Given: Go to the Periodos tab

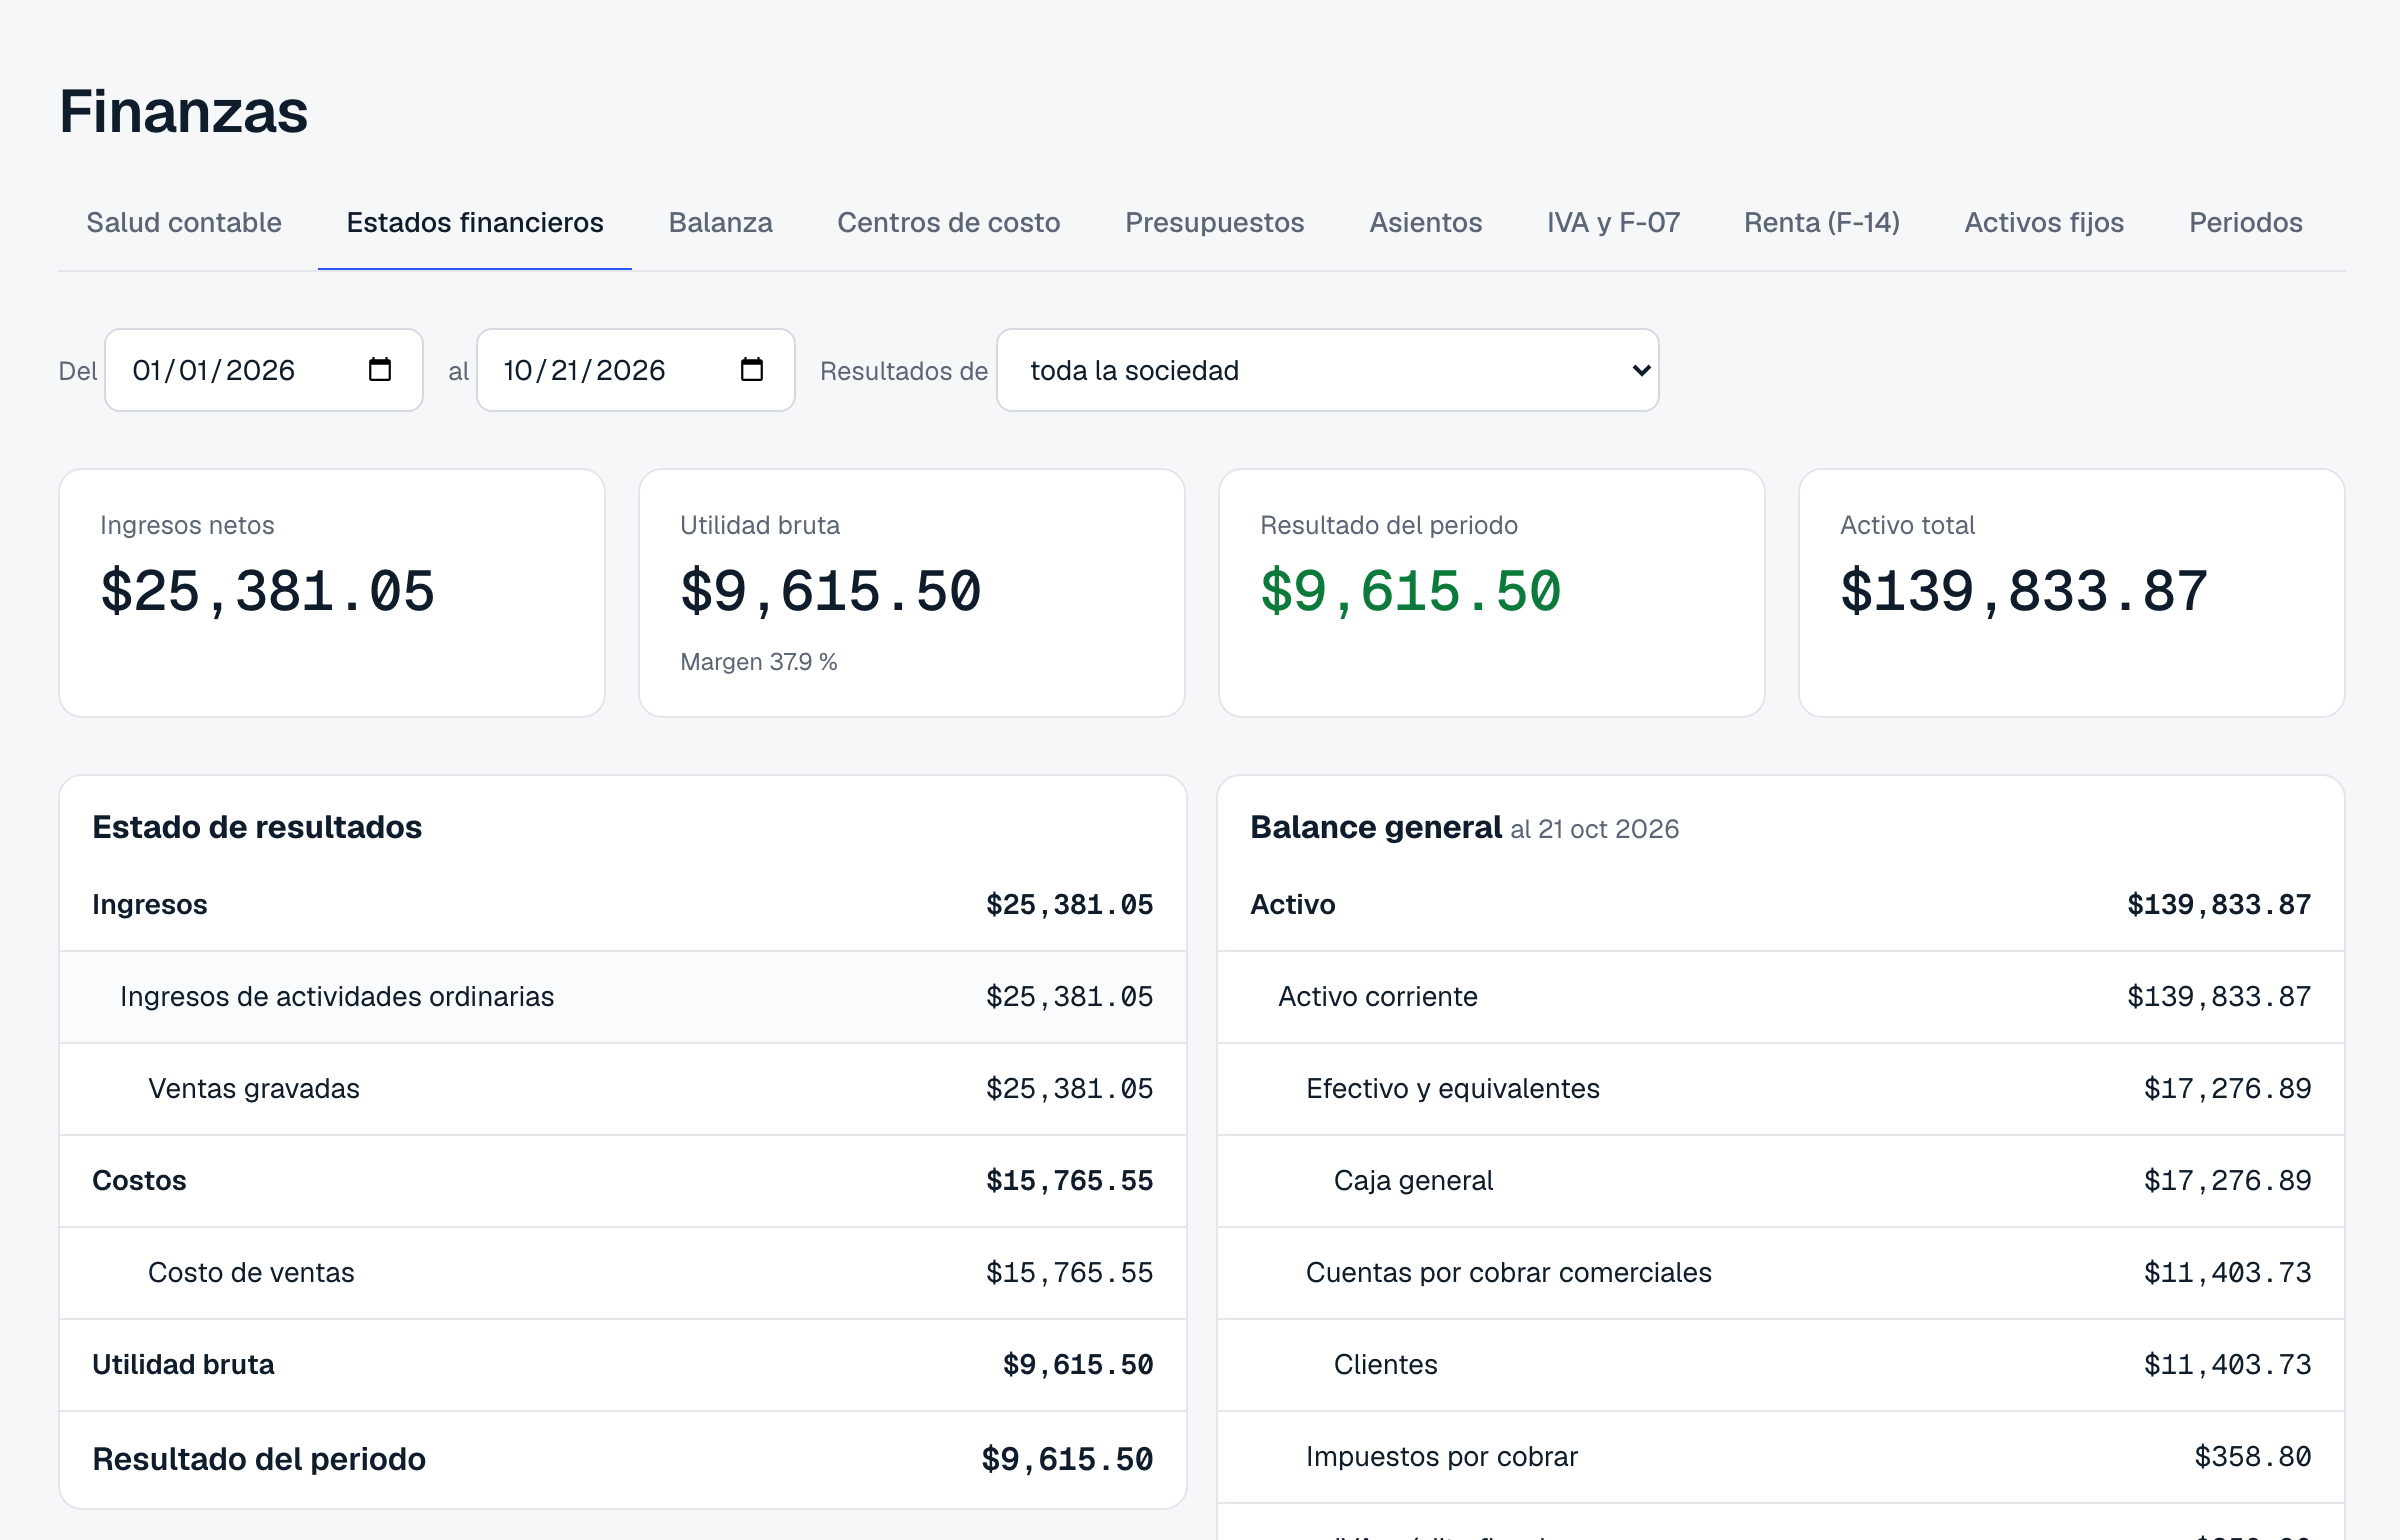Looking at the screenshot, I should pos(2245,222).
